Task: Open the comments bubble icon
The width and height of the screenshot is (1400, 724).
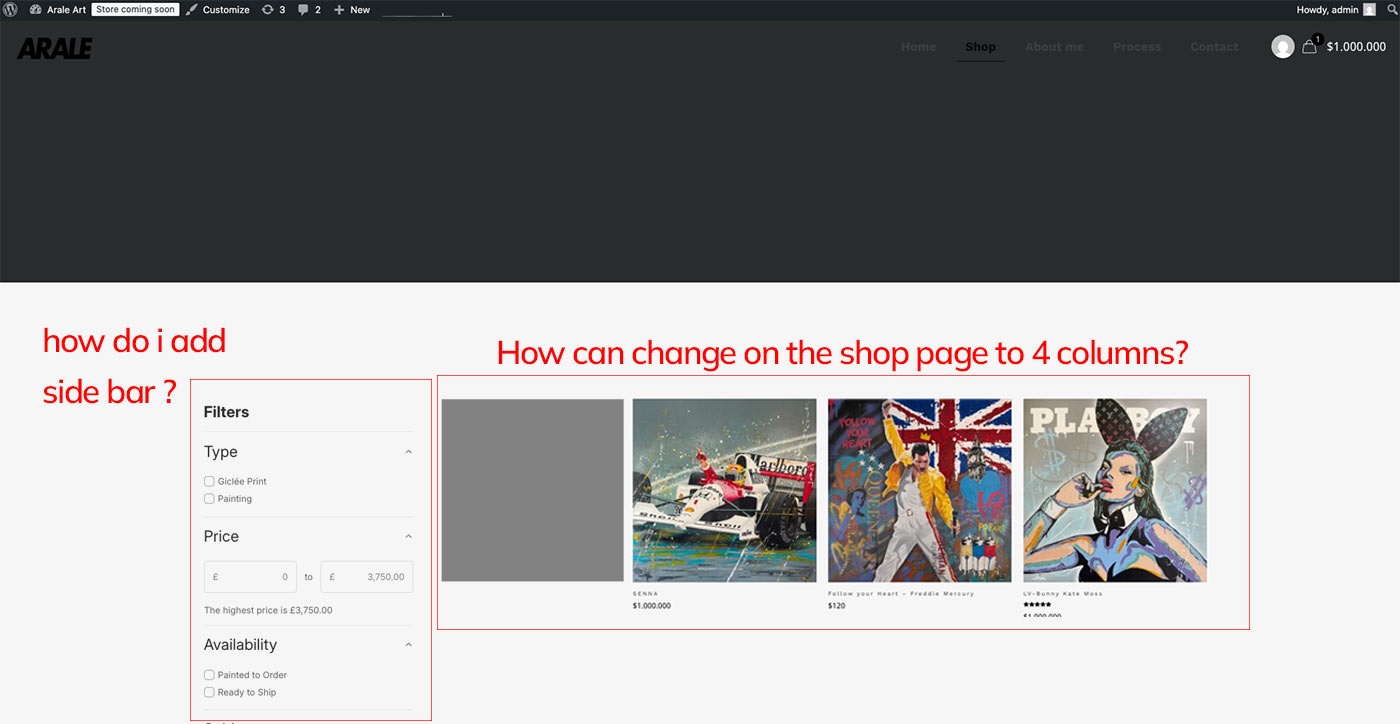Action: point(304,9)
